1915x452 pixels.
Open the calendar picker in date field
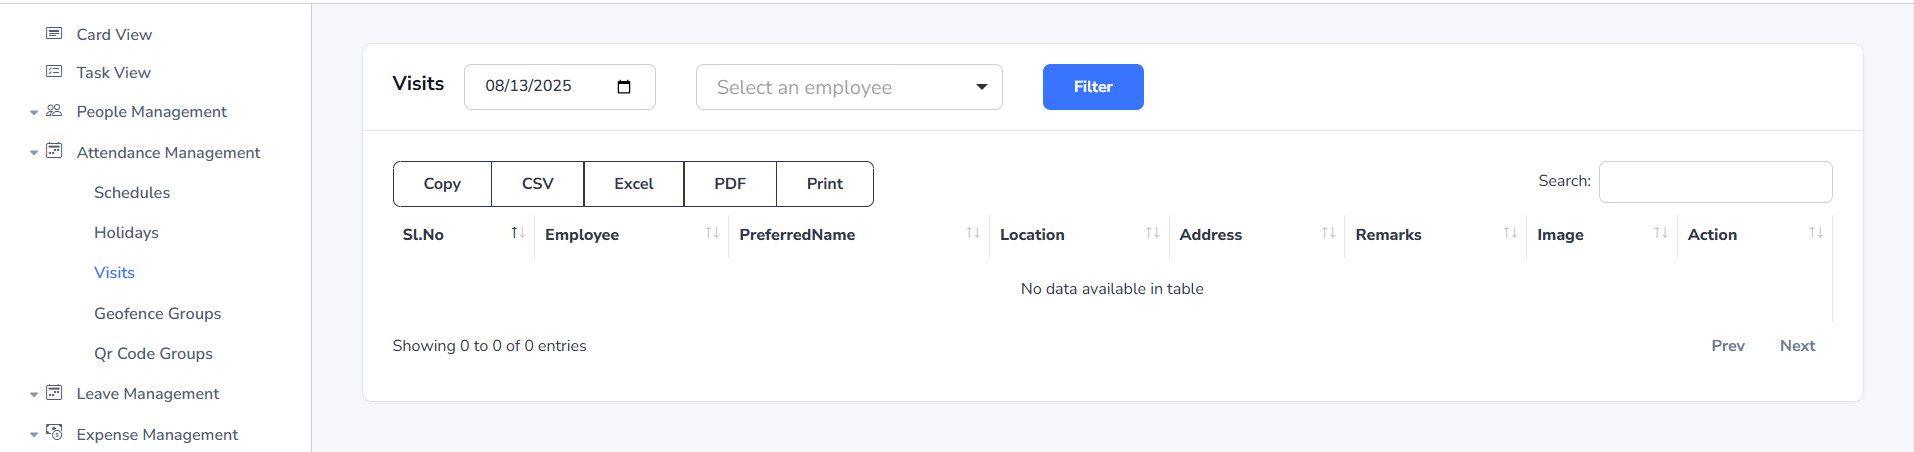624,87
